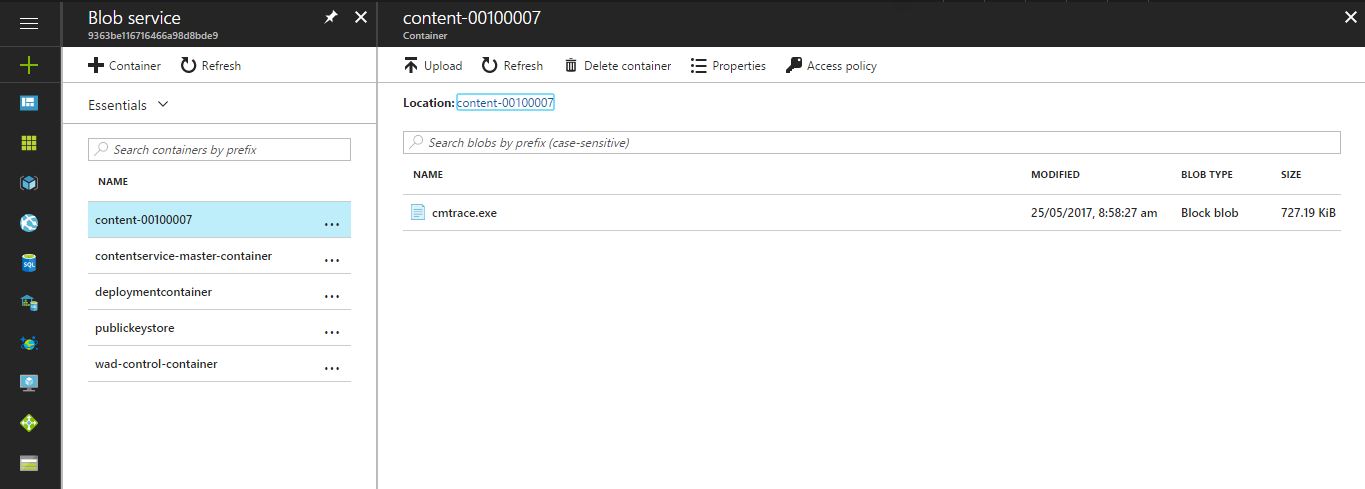Select contentservice-master-container row
The image size is (1365, 489).
(x=219, y=256)
